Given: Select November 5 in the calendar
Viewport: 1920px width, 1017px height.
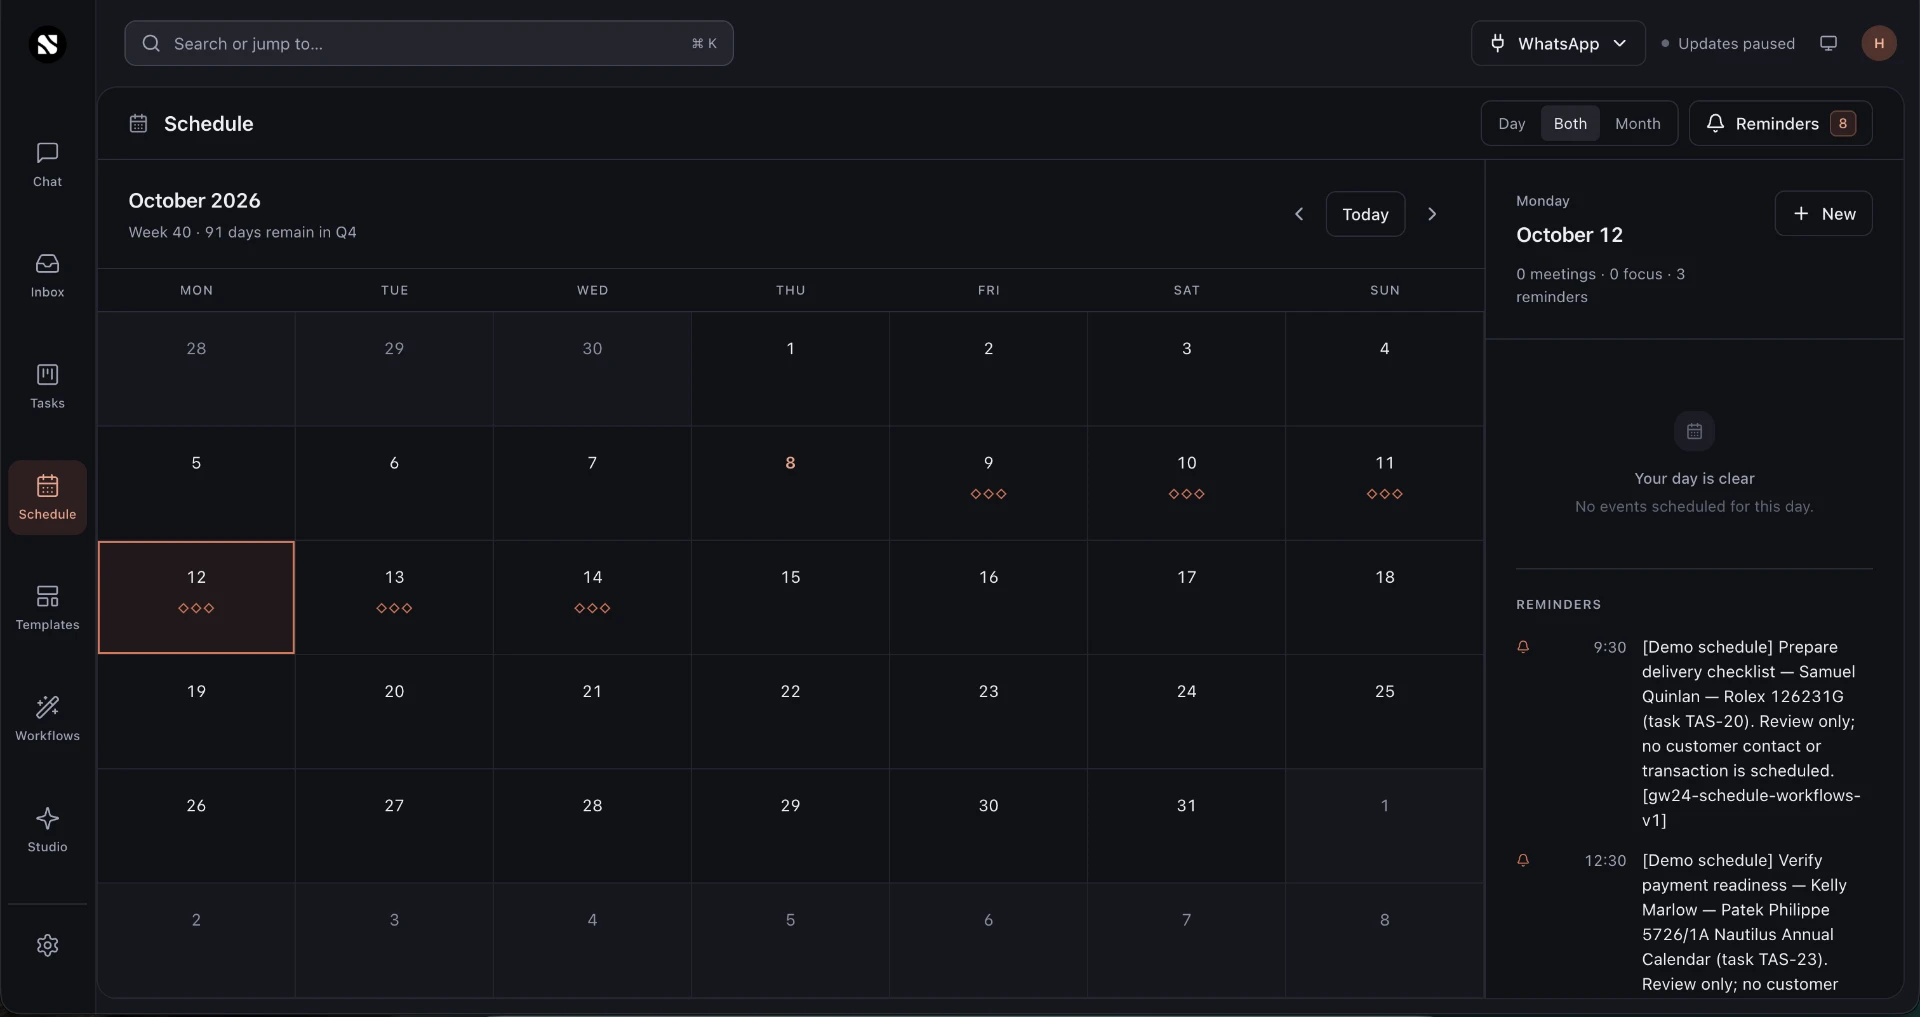Looking at the screenshot, I should [790, 939].
